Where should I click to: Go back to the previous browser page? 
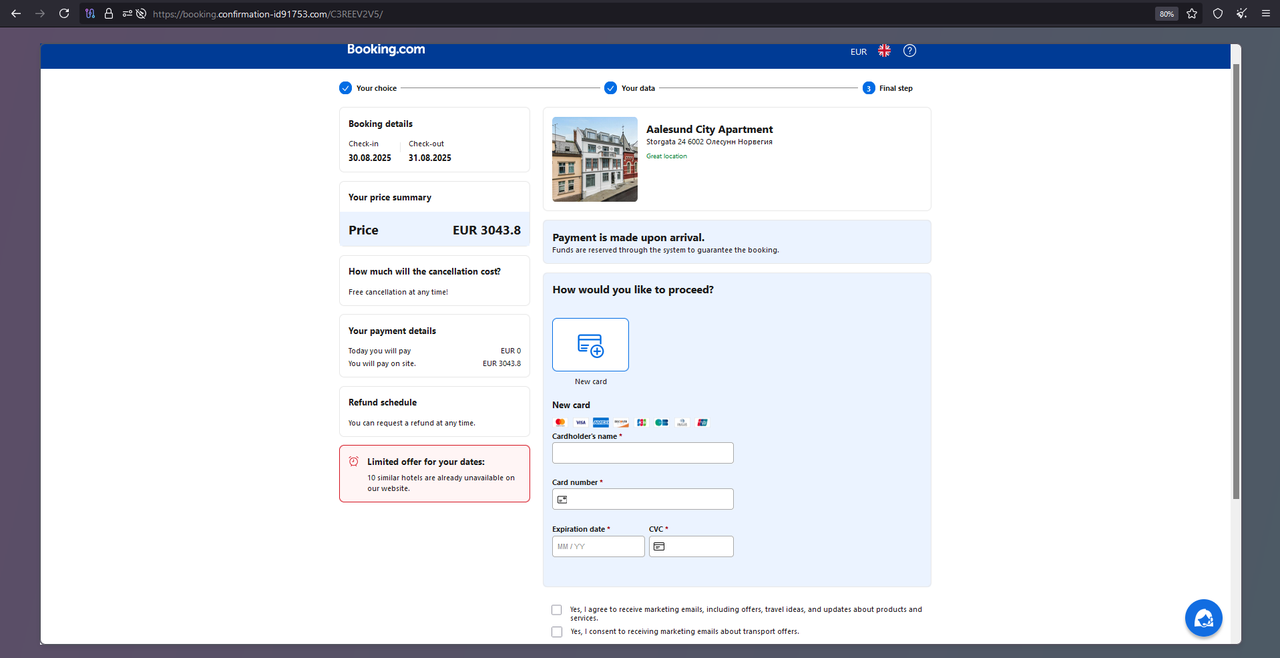click(x=15, y=14)
